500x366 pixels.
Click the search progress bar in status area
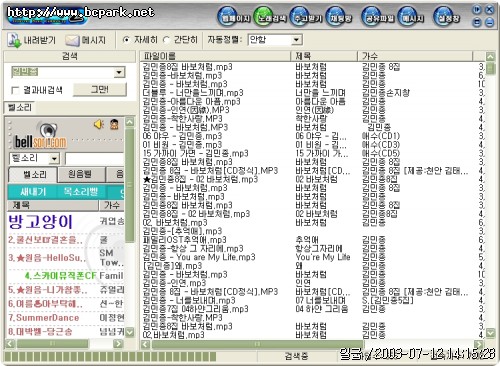110,357
